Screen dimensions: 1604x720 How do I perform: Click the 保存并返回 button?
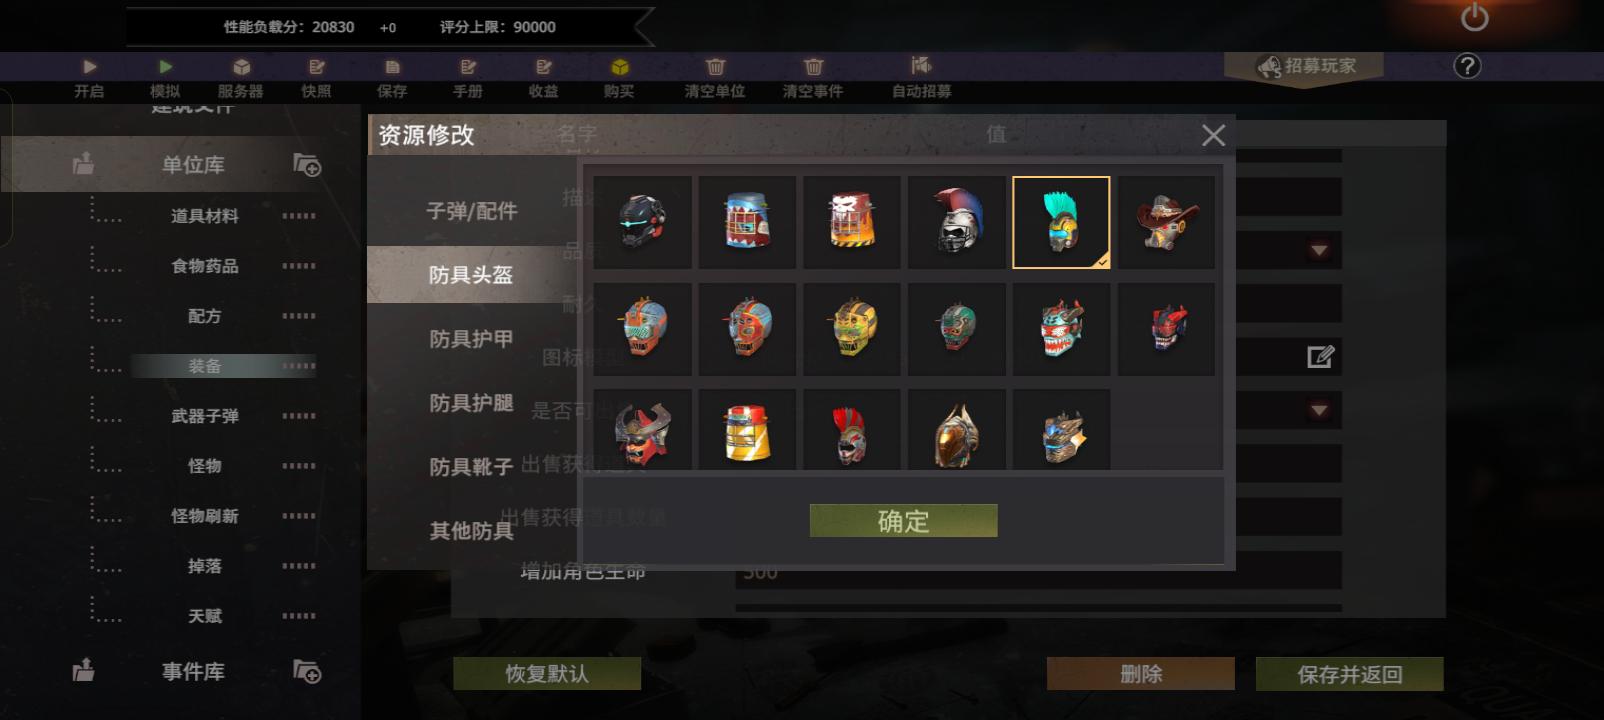[x=1349, y=674]
